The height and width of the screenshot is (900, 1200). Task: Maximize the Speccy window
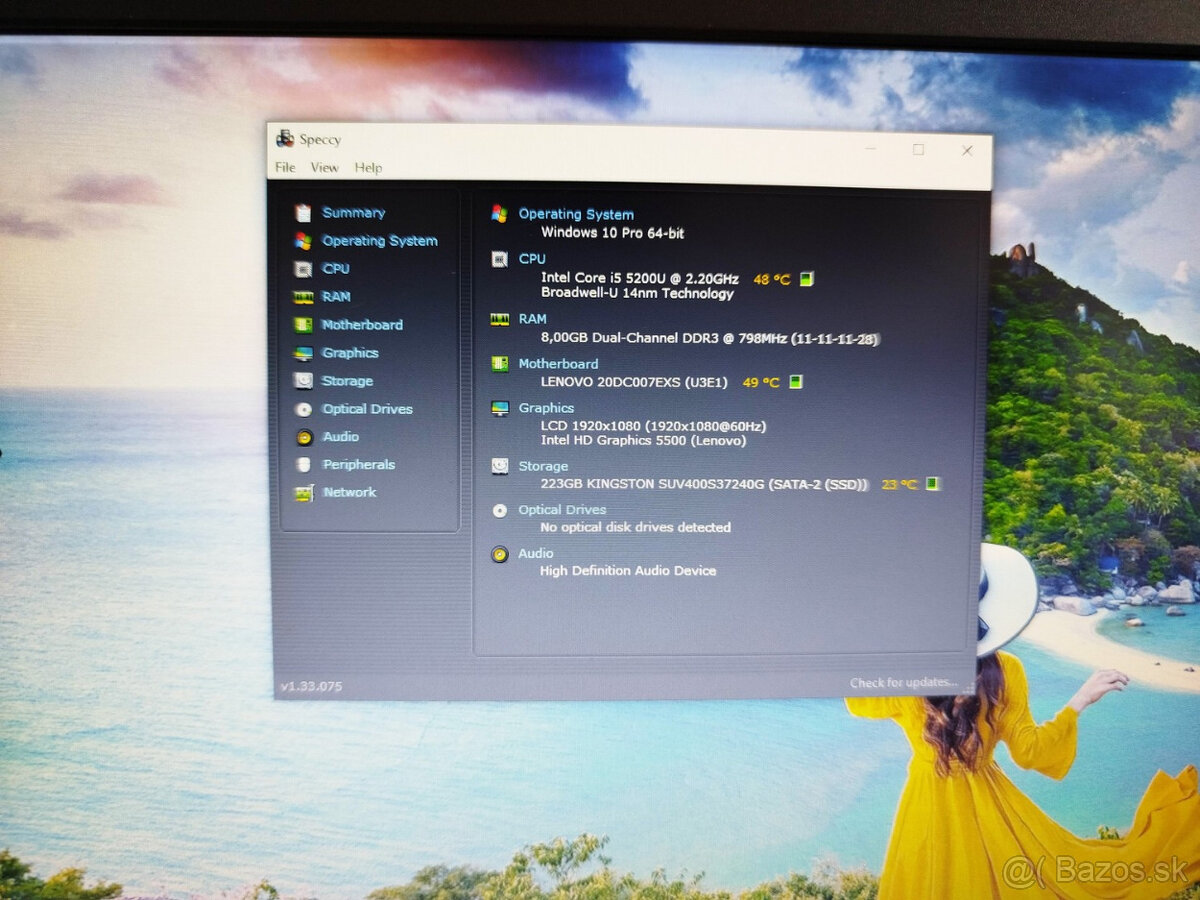[x=918, y=150]
